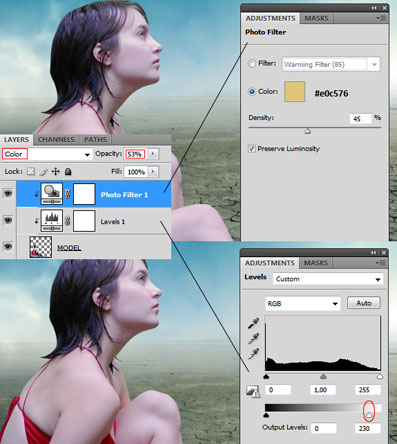Image resolution: width=397 pixels, height=444 pixels.
Task: Click mask link icon on Levels 1
Action: (x=68, y=221)
